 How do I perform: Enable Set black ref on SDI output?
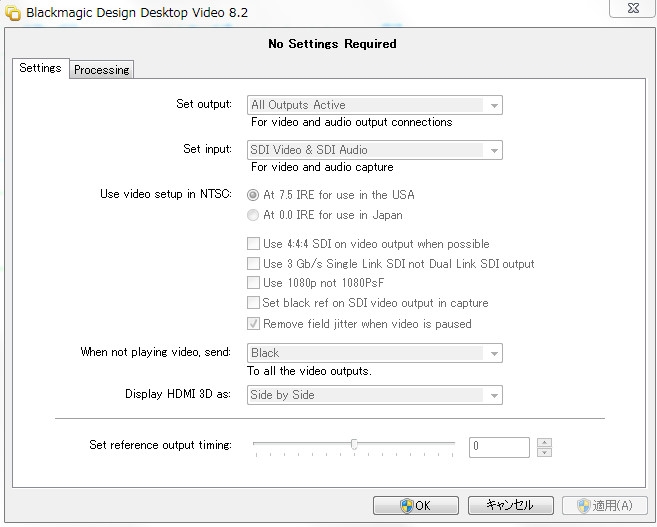tap(253, 303)
